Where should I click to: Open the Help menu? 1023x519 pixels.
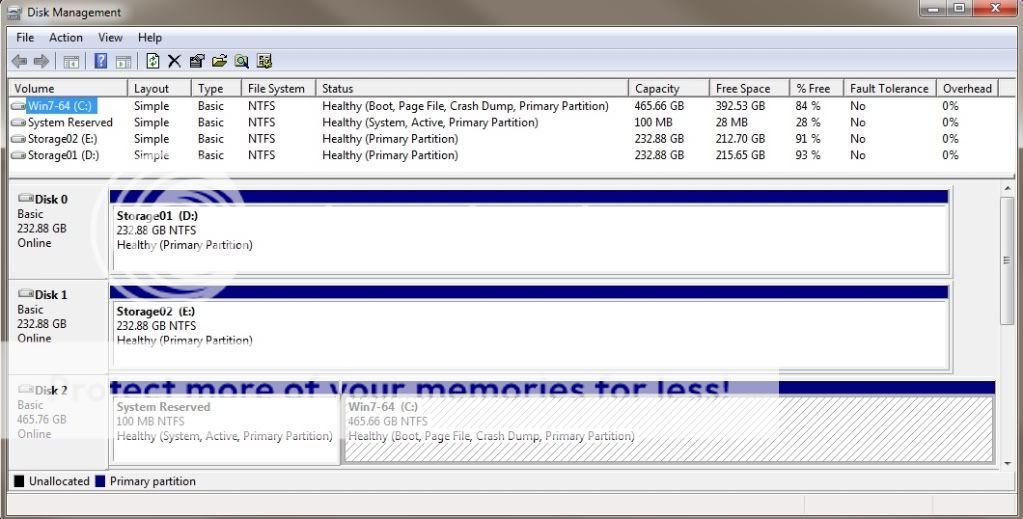[150, 37]
